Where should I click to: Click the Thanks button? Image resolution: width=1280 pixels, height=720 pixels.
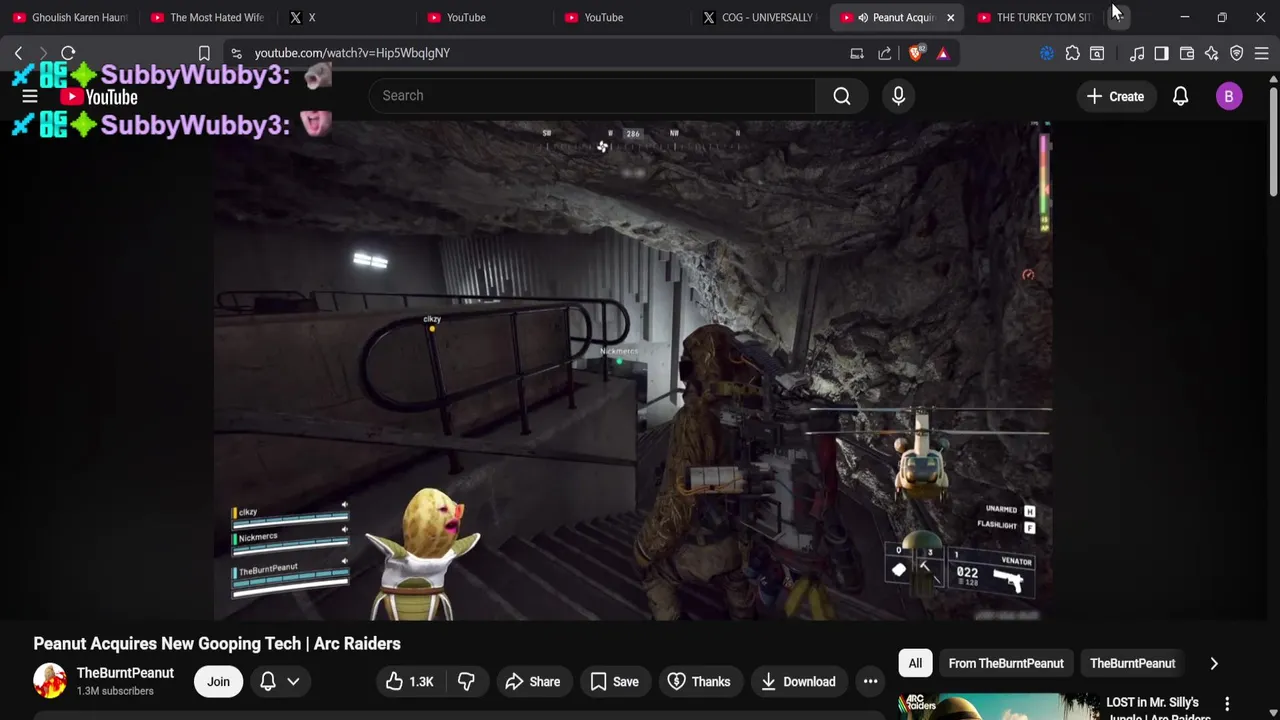[699, 682]
